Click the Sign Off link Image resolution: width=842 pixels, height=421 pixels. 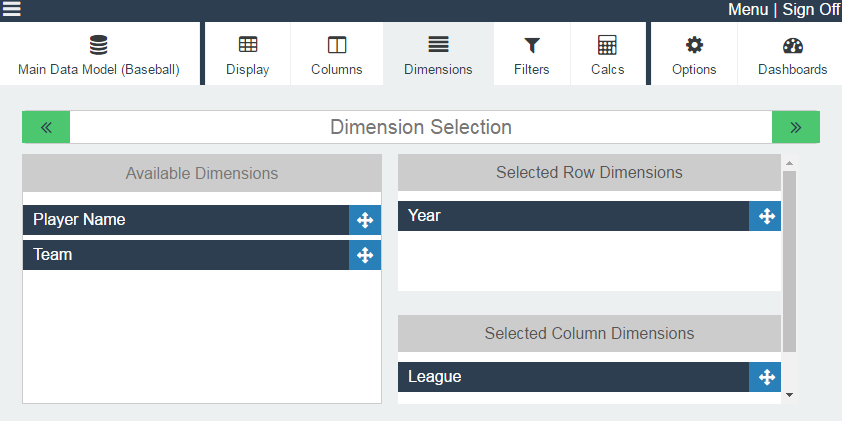click(x=811, y=9)
